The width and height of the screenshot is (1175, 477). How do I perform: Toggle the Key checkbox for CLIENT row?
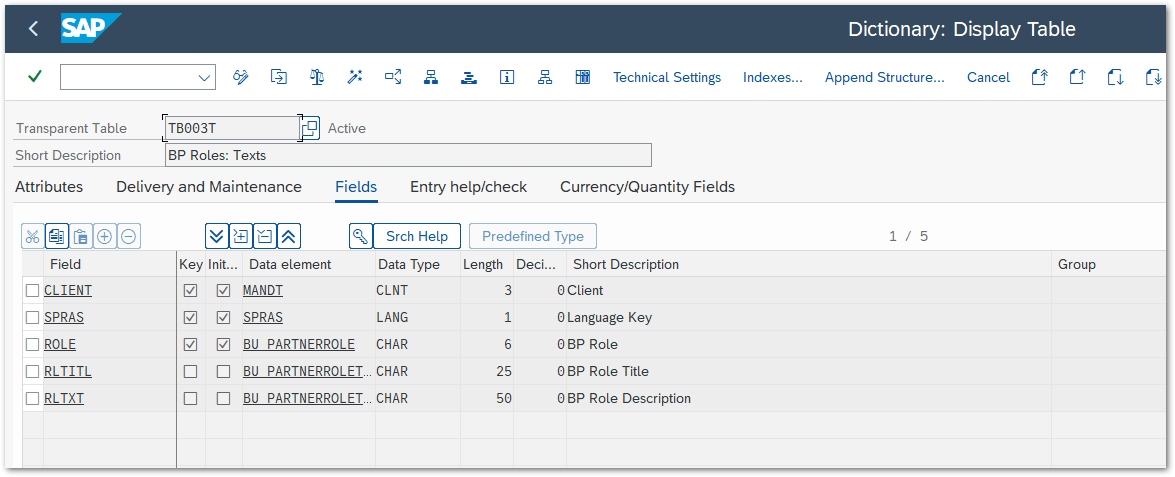pos(191,291)
